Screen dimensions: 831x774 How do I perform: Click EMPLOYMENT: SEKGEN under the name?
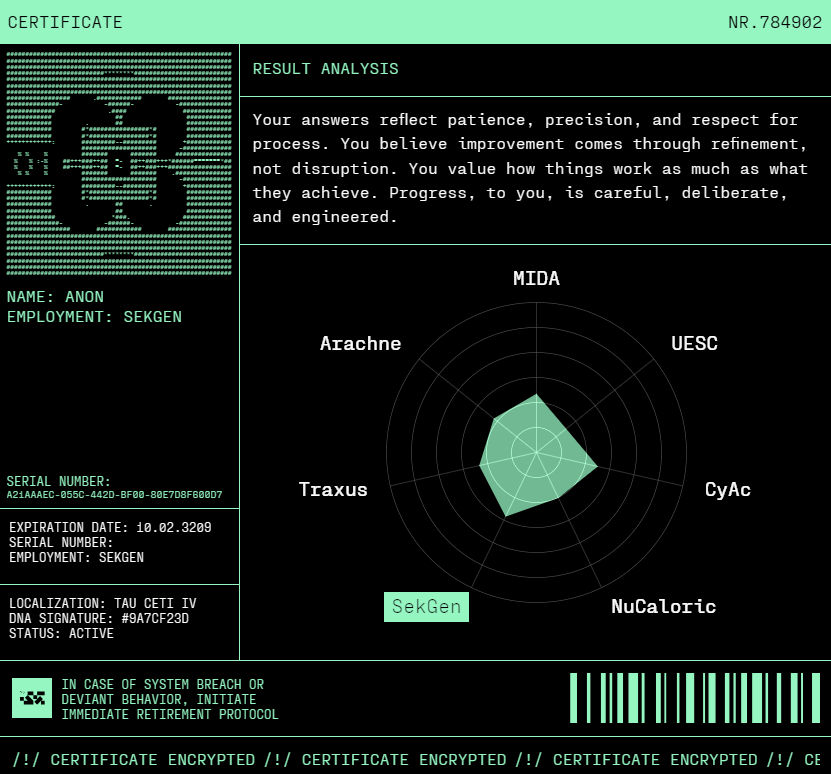[94, 317]
